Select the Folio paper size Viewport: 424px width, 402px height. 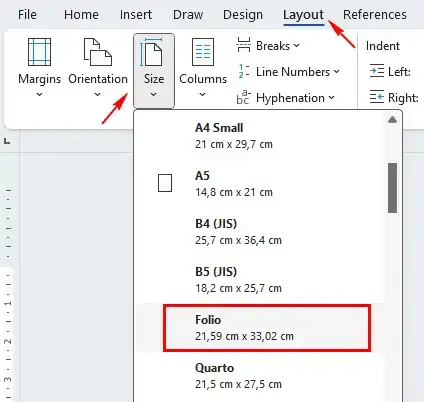[x=259, y=328]
